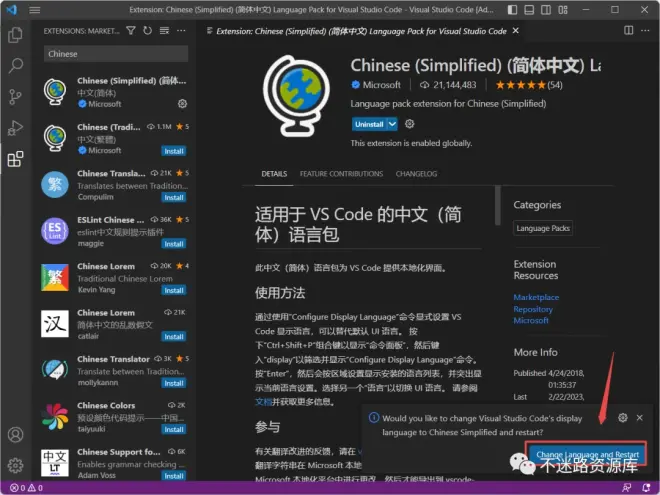Install Chinese Lorem by Kevin Yang
The height and width of the screenshot is (495, 660).
click(174, 290)
